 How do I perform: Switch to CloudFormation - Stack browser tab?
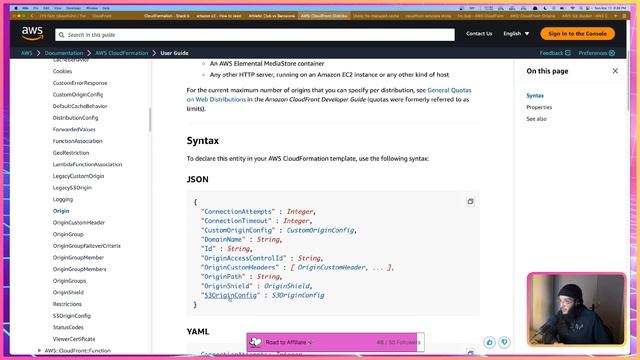167,16
